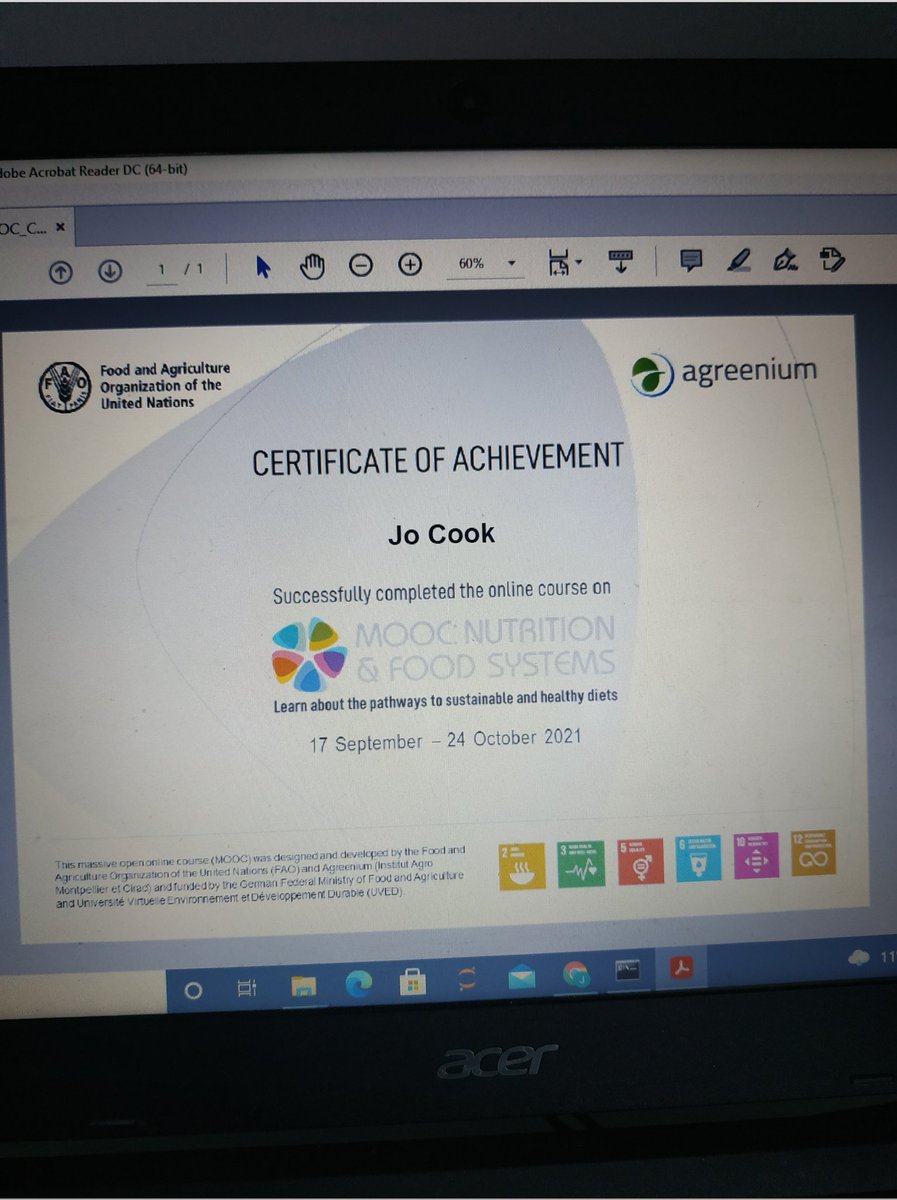The height and width of the screenshot is (1200, 897).
Task: Go to previous page with up arrow
Action: (x=60, y=270)
